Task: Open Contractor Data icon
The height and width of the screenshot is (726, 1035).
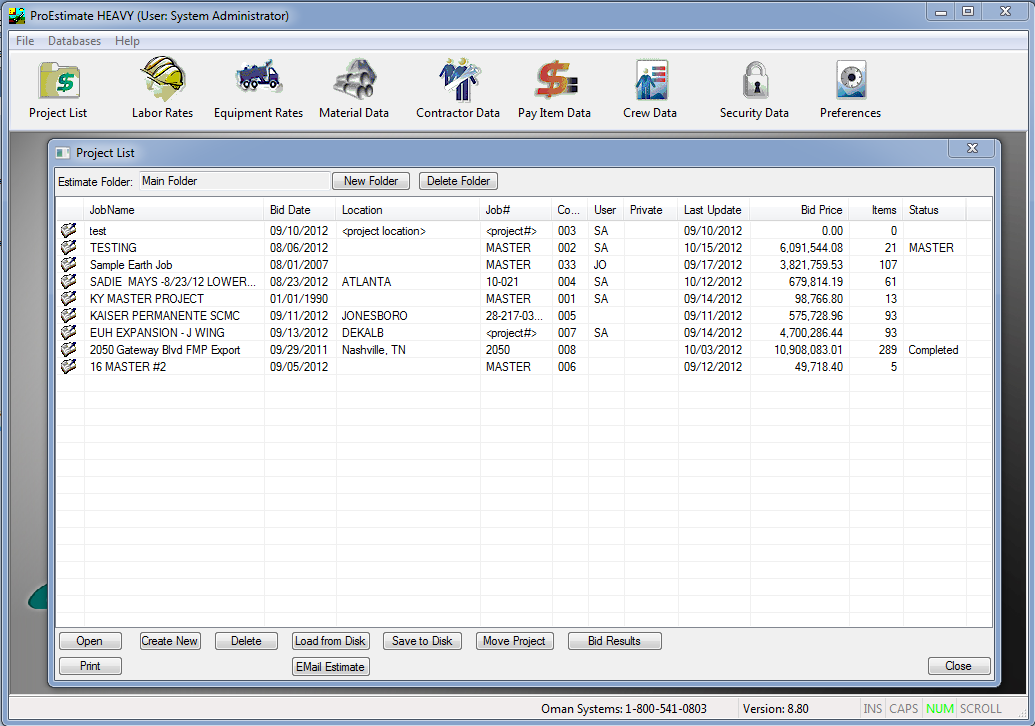Action: pos(459,79)
